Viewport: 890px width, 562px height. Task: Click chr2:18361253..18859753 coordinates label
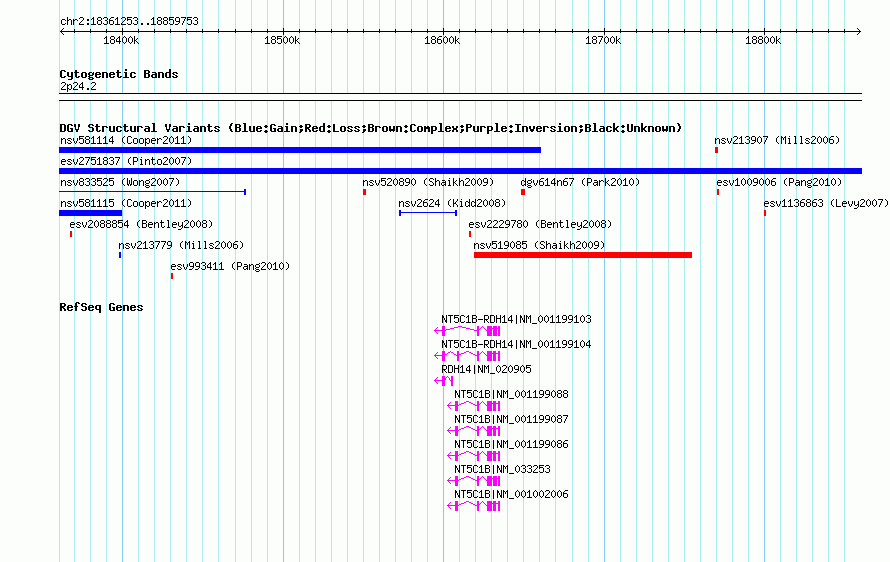click(129, 21)
